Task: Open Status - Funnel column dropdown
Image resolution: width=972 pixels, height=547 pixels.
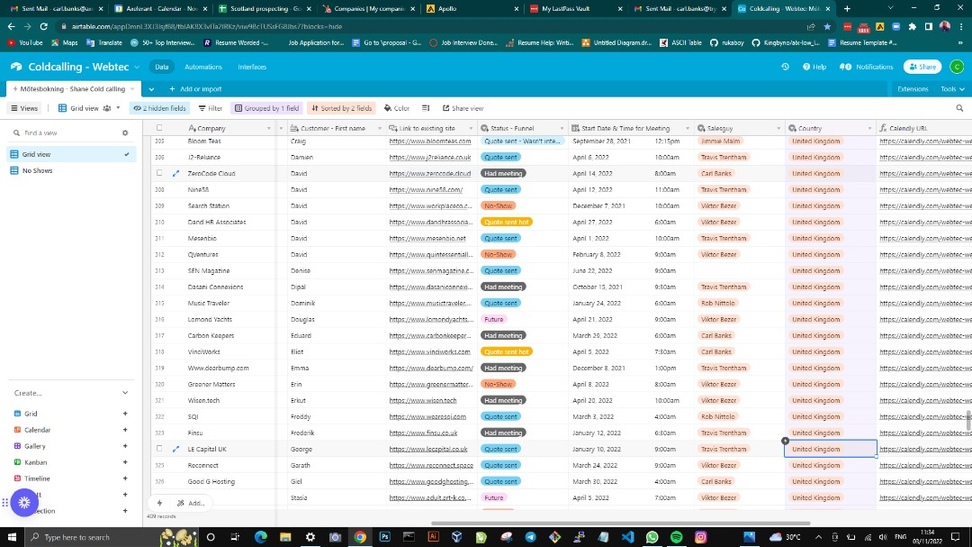Action: point(562,128)
